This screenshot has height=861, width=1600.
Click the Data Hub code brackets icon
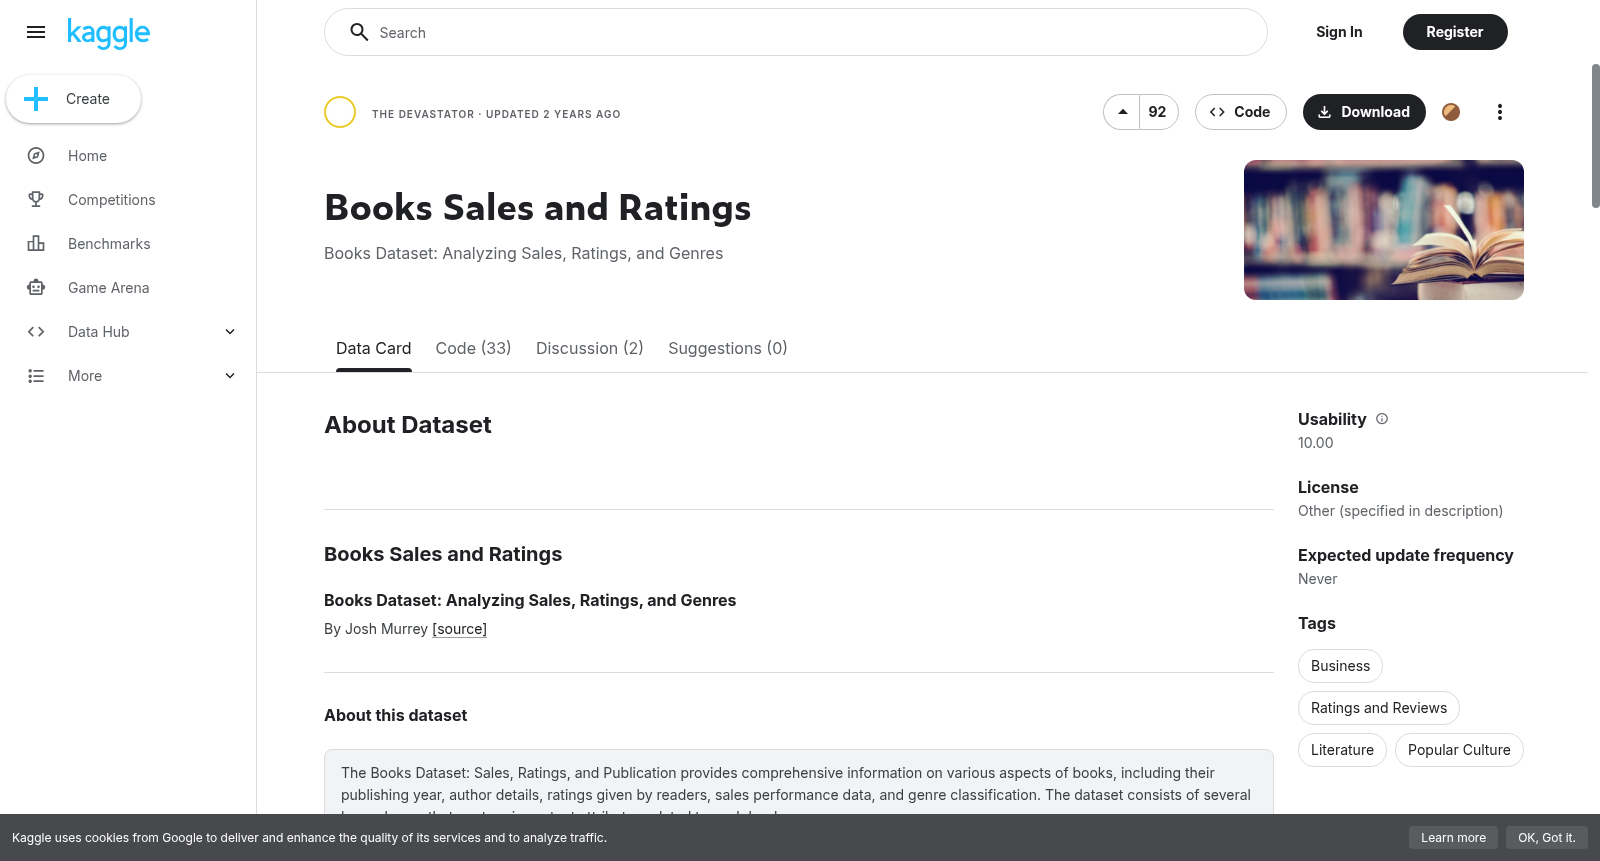coord(36,332)
